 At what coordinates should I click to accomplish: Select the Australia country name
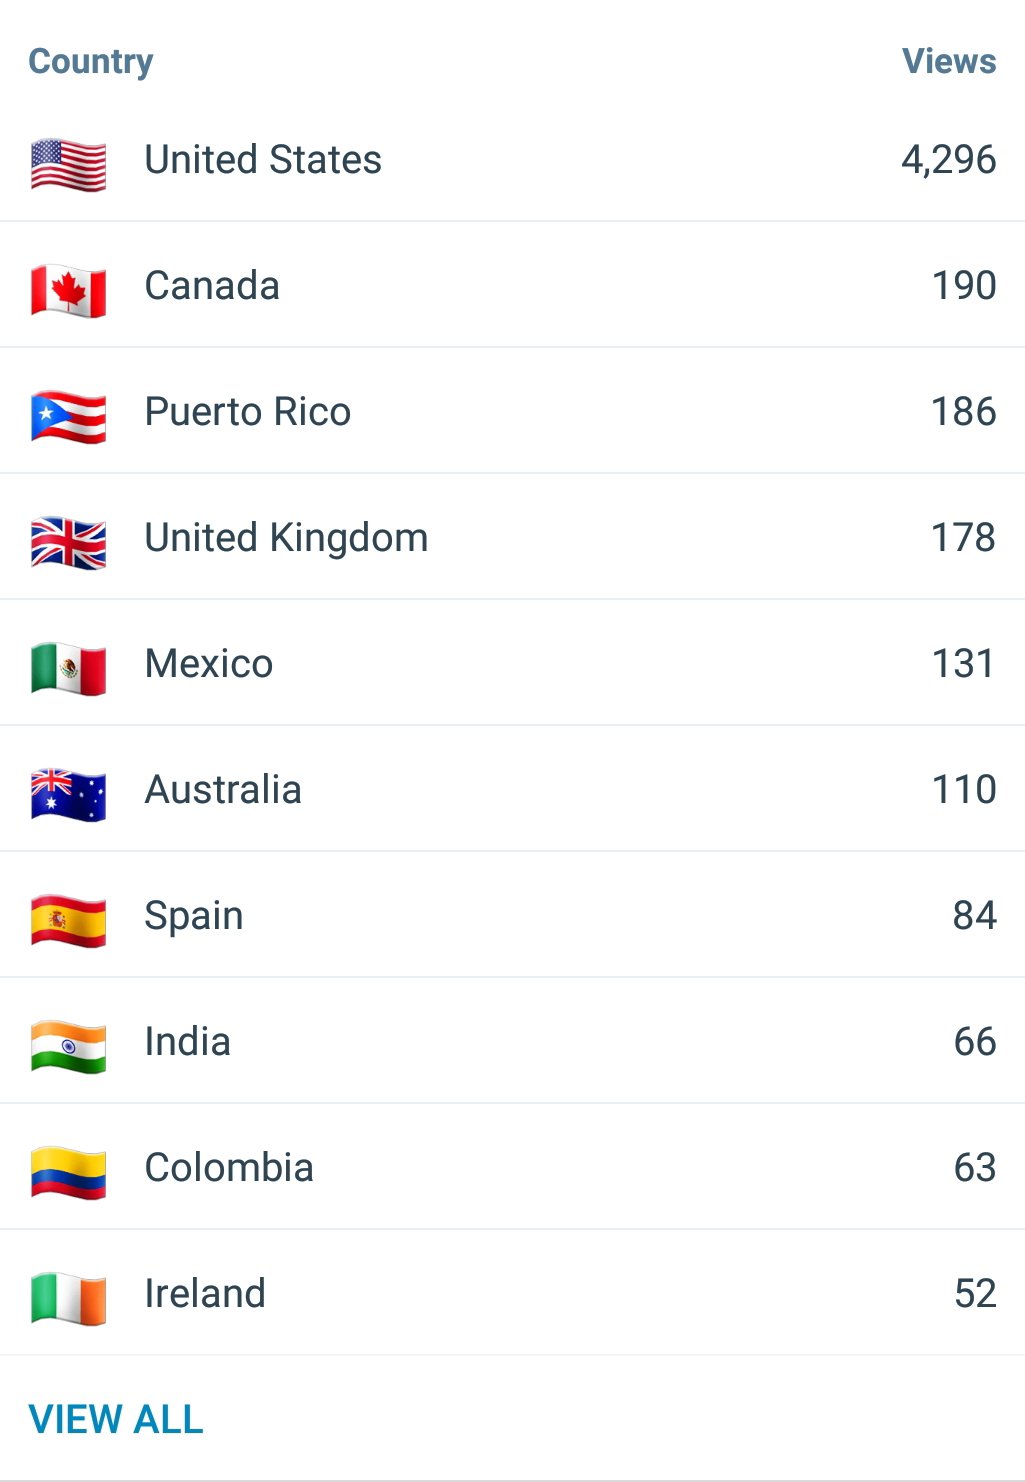pyautogui.click(x=223, y=790)
